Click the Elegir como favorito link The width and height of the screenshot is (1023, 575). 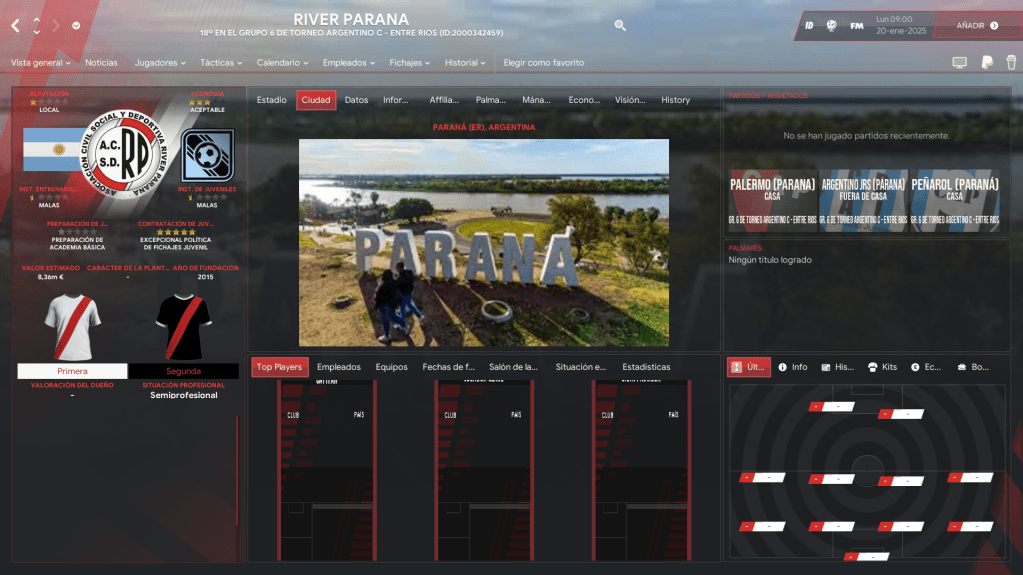[x=543, y=63]
